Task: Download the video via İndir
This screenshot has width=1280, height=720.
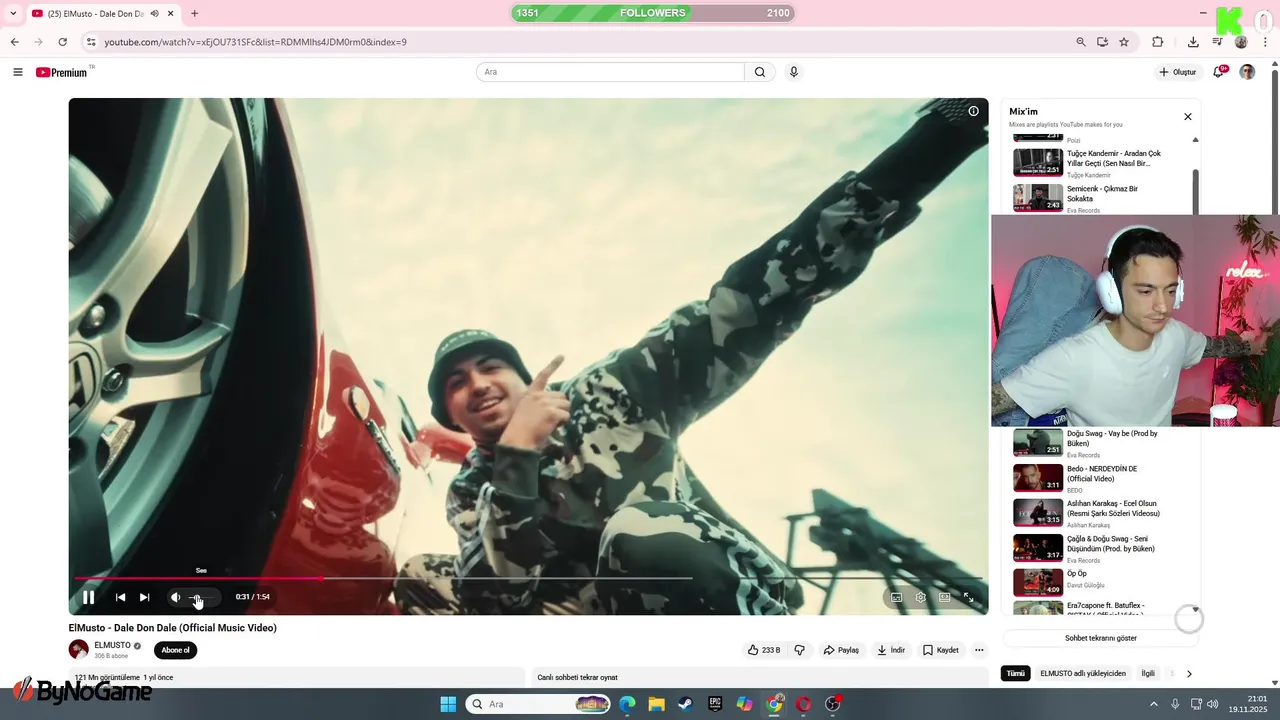Action: coord(891,650)
